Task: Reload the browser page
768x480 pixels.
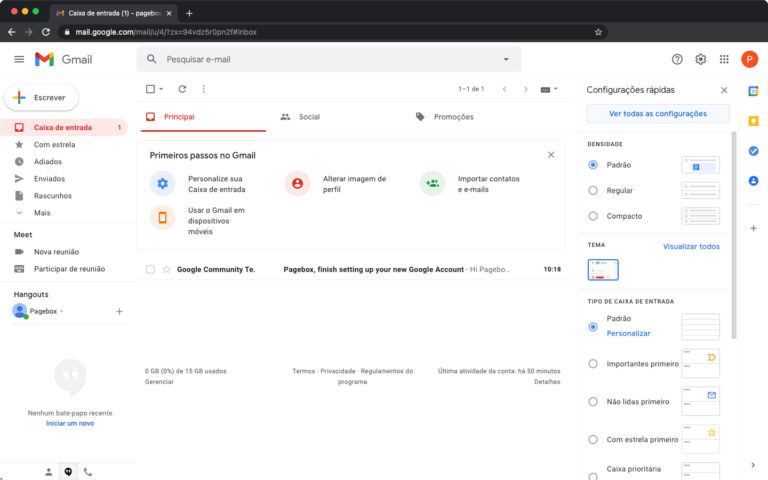Action: [46, 32]
